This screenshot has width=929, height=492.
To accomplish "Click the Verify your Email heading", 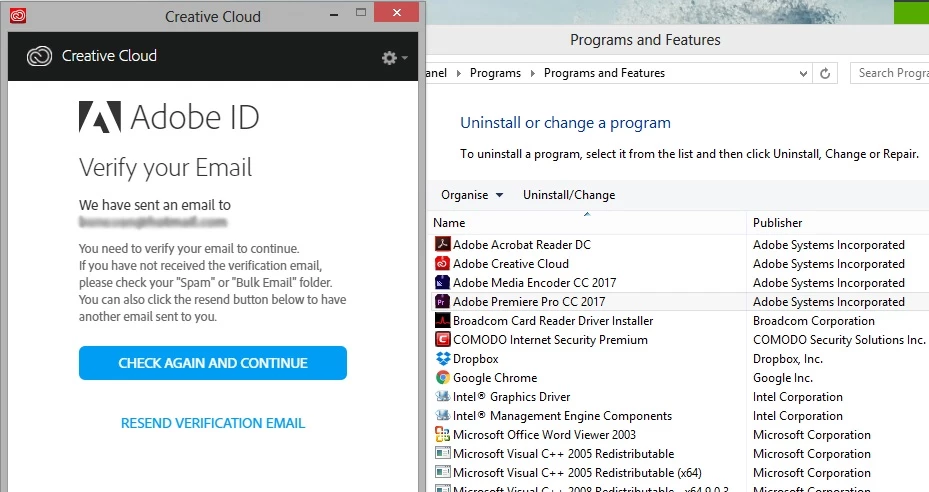I will click(165, 168).
